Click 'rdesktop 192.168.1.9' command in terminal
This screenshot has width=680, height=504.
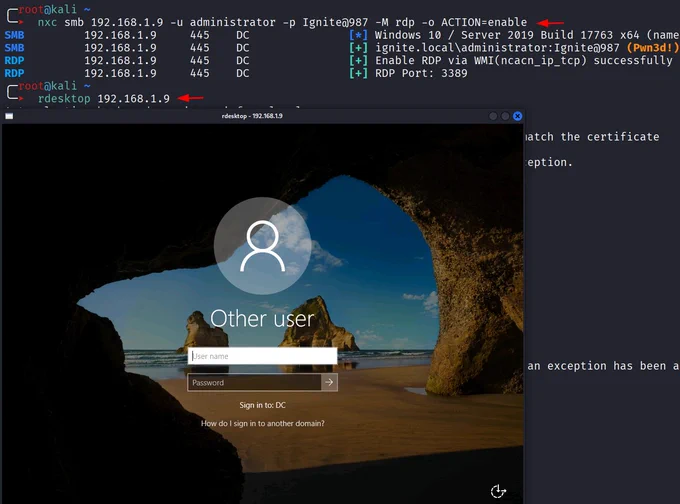pyautogui.click(x=104, y=99)
